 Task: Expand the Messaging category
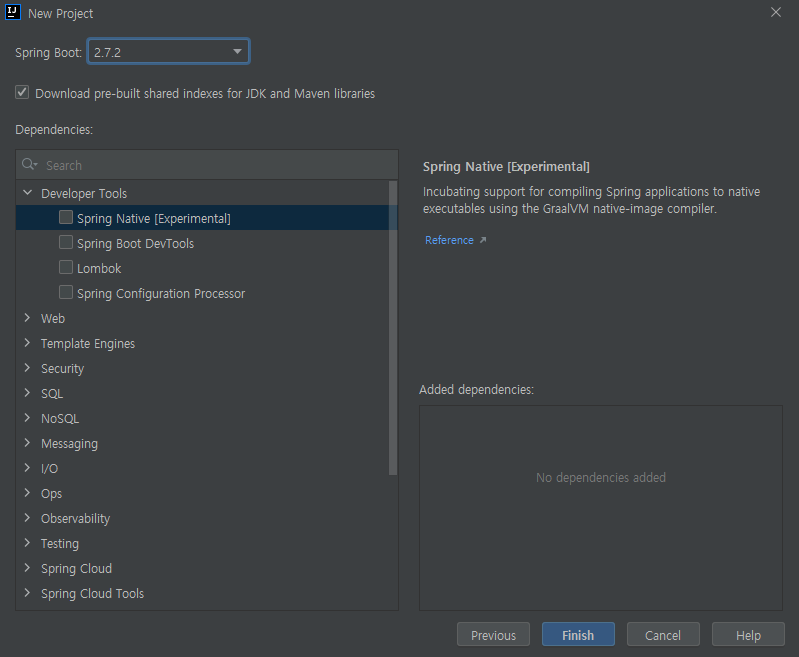[x=28, y=443]
